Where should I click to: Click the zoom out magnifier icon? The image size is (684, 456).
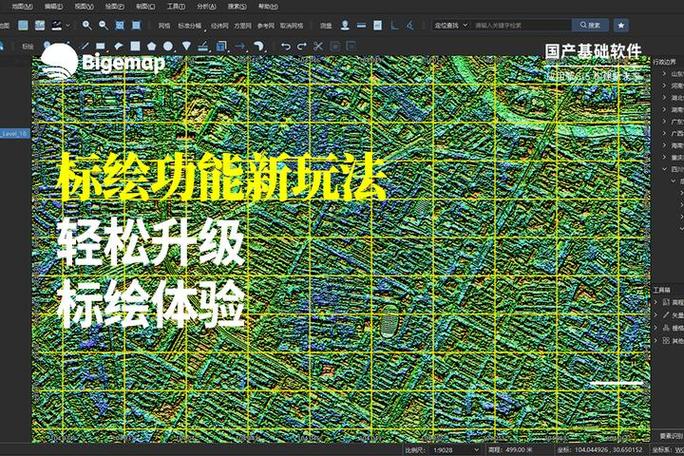point(103,24)
